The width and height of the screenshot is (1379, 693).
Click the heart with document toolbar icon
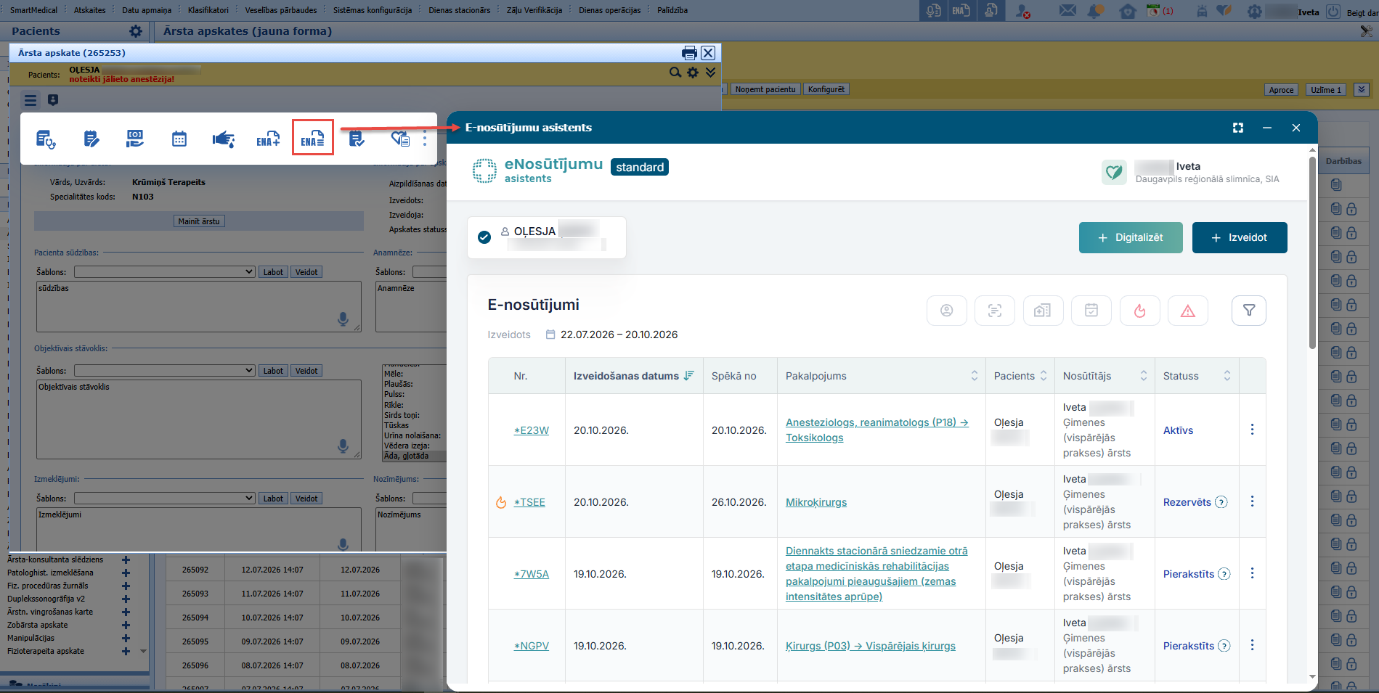401,139
